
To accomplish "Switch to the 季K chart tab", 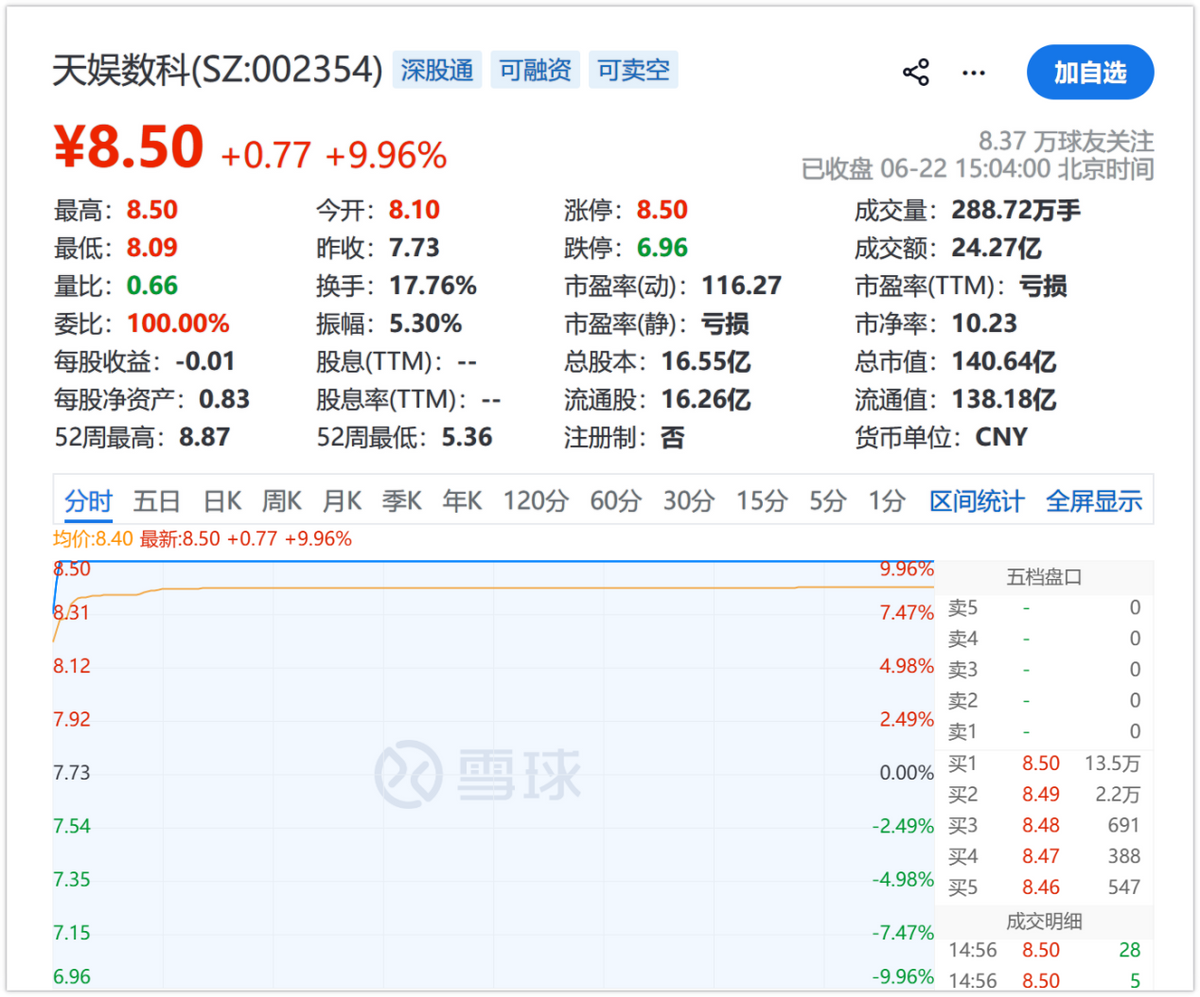I will pos(402,501).
